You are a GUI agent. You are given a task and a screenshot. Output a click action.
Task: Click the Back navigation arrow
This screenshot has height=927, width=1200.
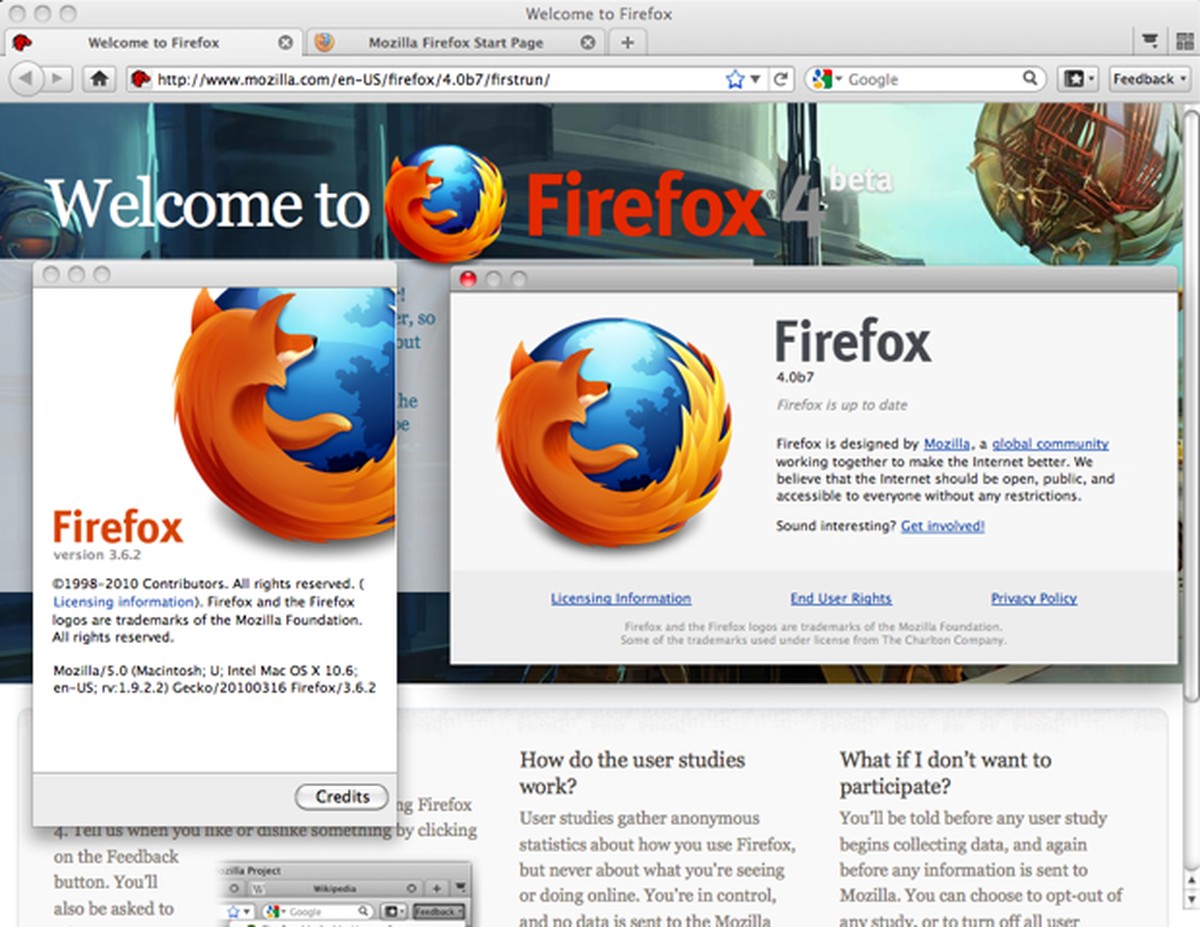click(26, 78)
